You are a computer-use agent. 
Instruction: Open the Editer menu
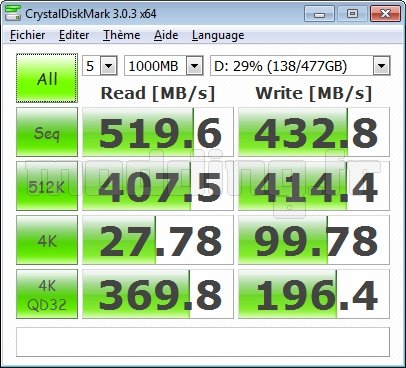pos(74,35)
